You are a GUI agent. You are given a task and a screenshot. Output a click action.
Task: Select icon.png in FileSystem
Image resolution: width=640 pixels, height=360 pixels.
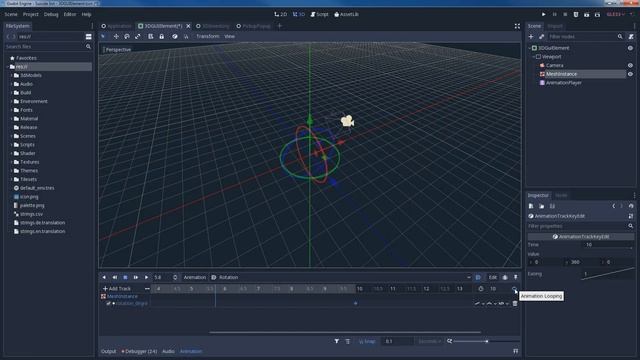(29, 197)
